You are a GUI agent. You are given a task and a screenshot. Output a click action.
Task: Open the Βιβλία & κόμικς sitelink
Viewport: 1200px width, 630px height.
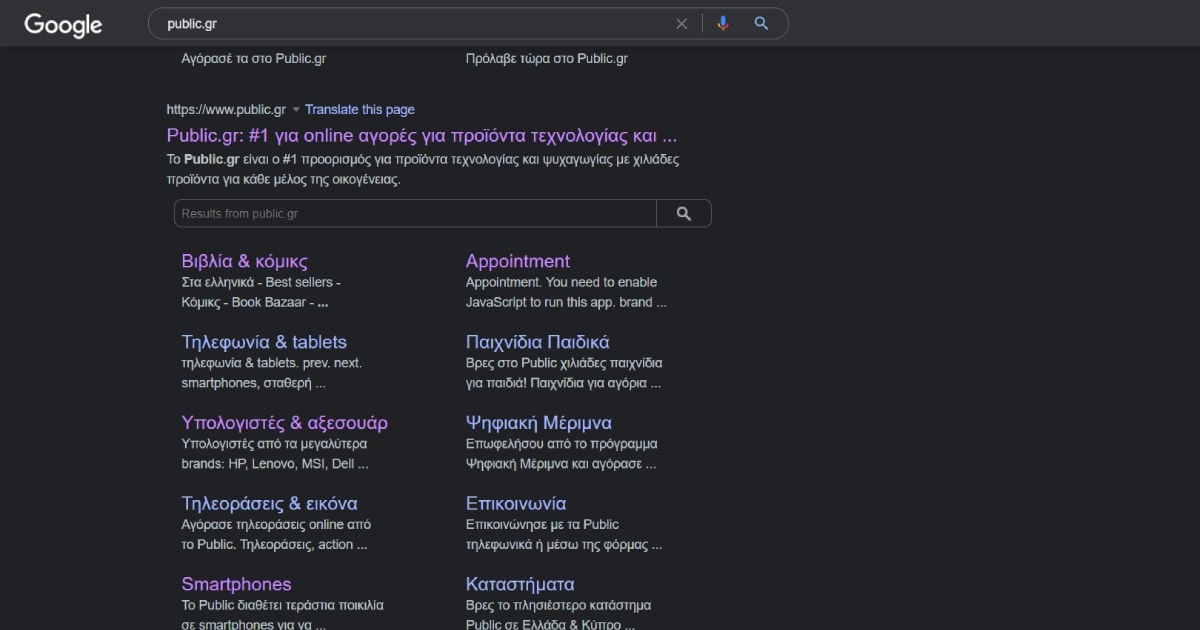click(243, 260)
